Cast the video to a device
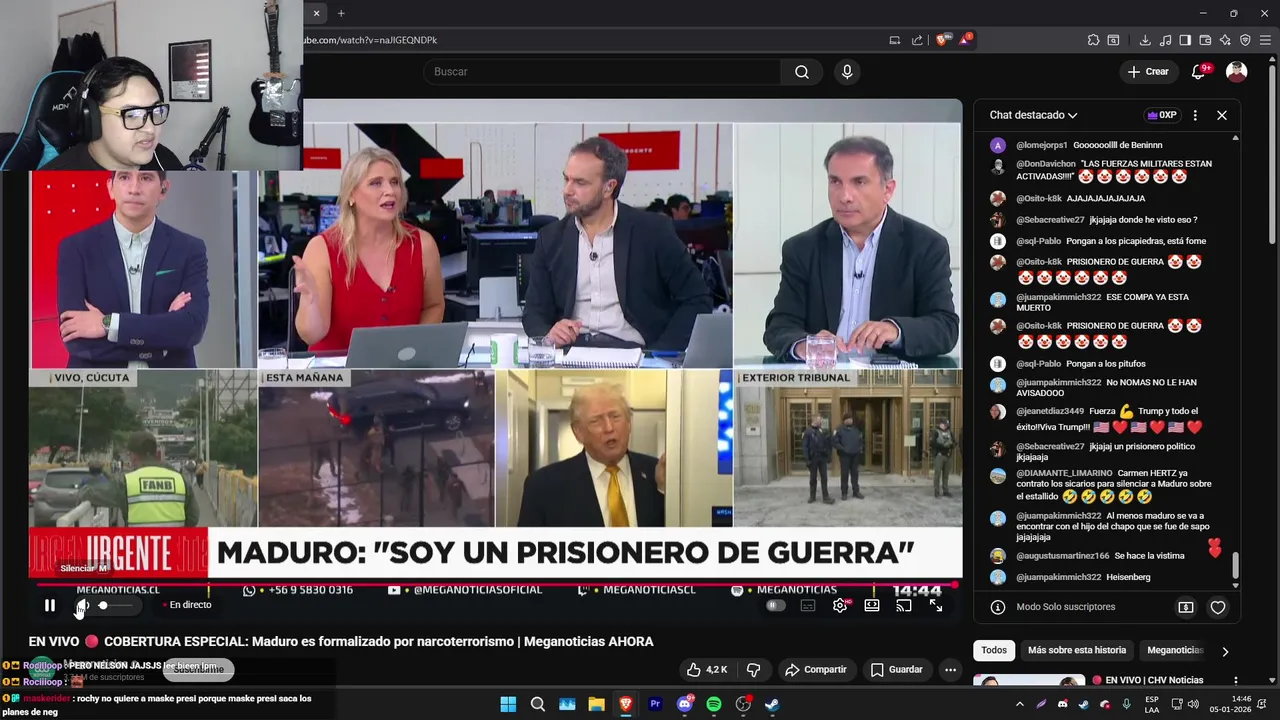 pos(904,605)
